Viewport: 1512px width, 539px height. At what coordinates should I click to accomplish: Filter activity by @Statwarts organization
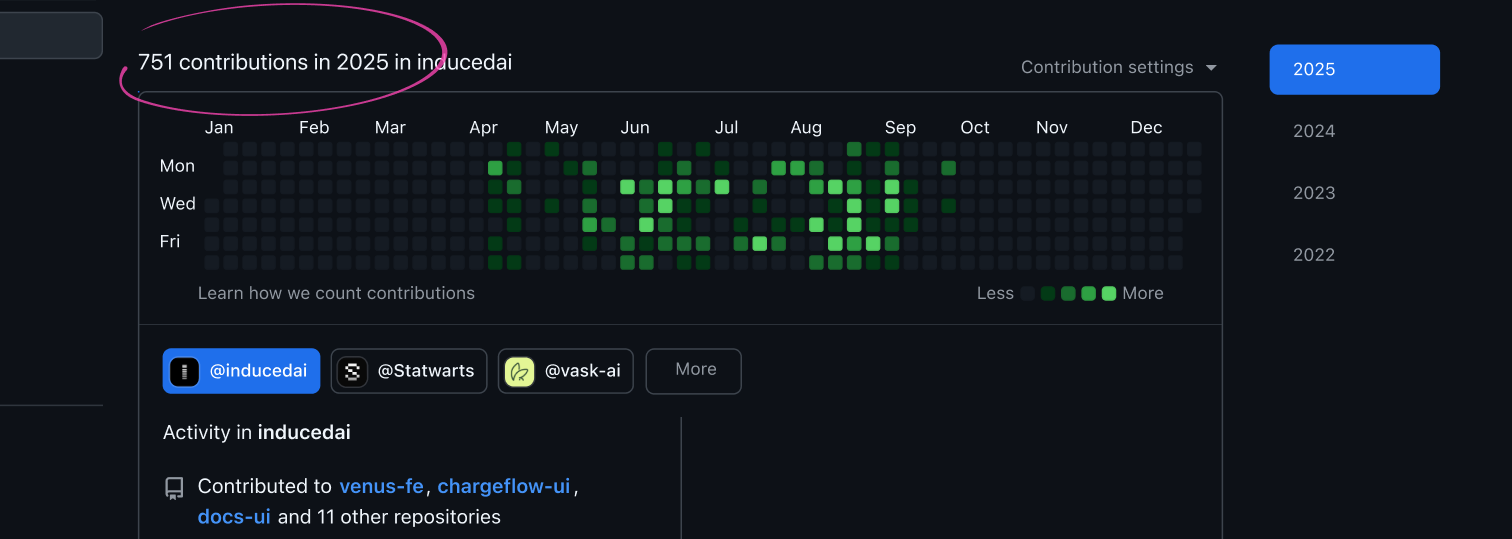[411, 371]
